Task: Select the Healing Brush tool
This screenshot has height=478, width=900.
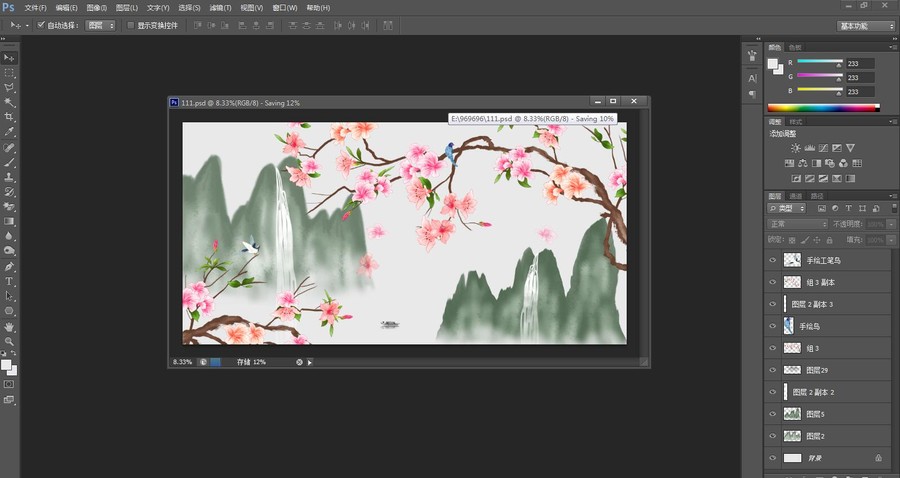Action: [9, 148]
